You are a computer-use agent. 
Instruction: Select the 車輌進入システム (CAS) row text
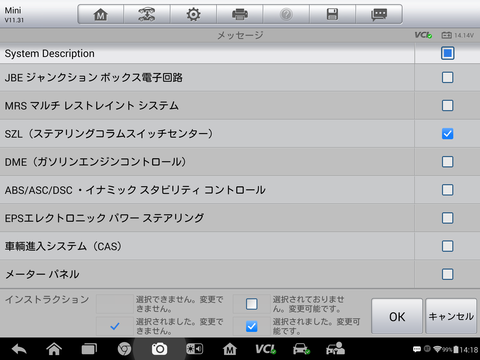pyautogui.click(x=63, y=246)
